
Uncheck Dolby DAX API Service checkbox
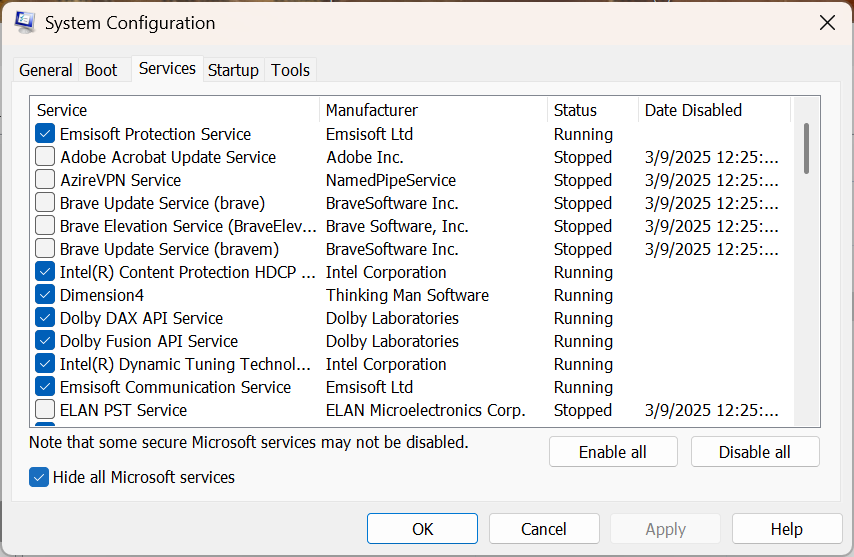tap(45, 317)
